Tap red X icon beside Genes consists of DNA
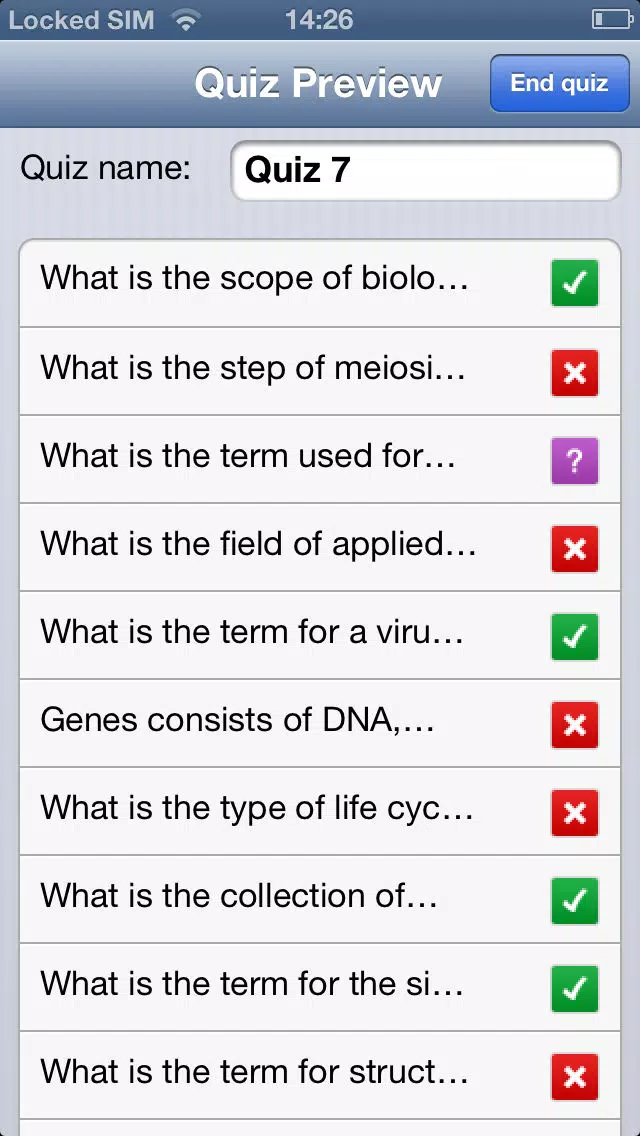640x1136 pixels. [574, 724]
